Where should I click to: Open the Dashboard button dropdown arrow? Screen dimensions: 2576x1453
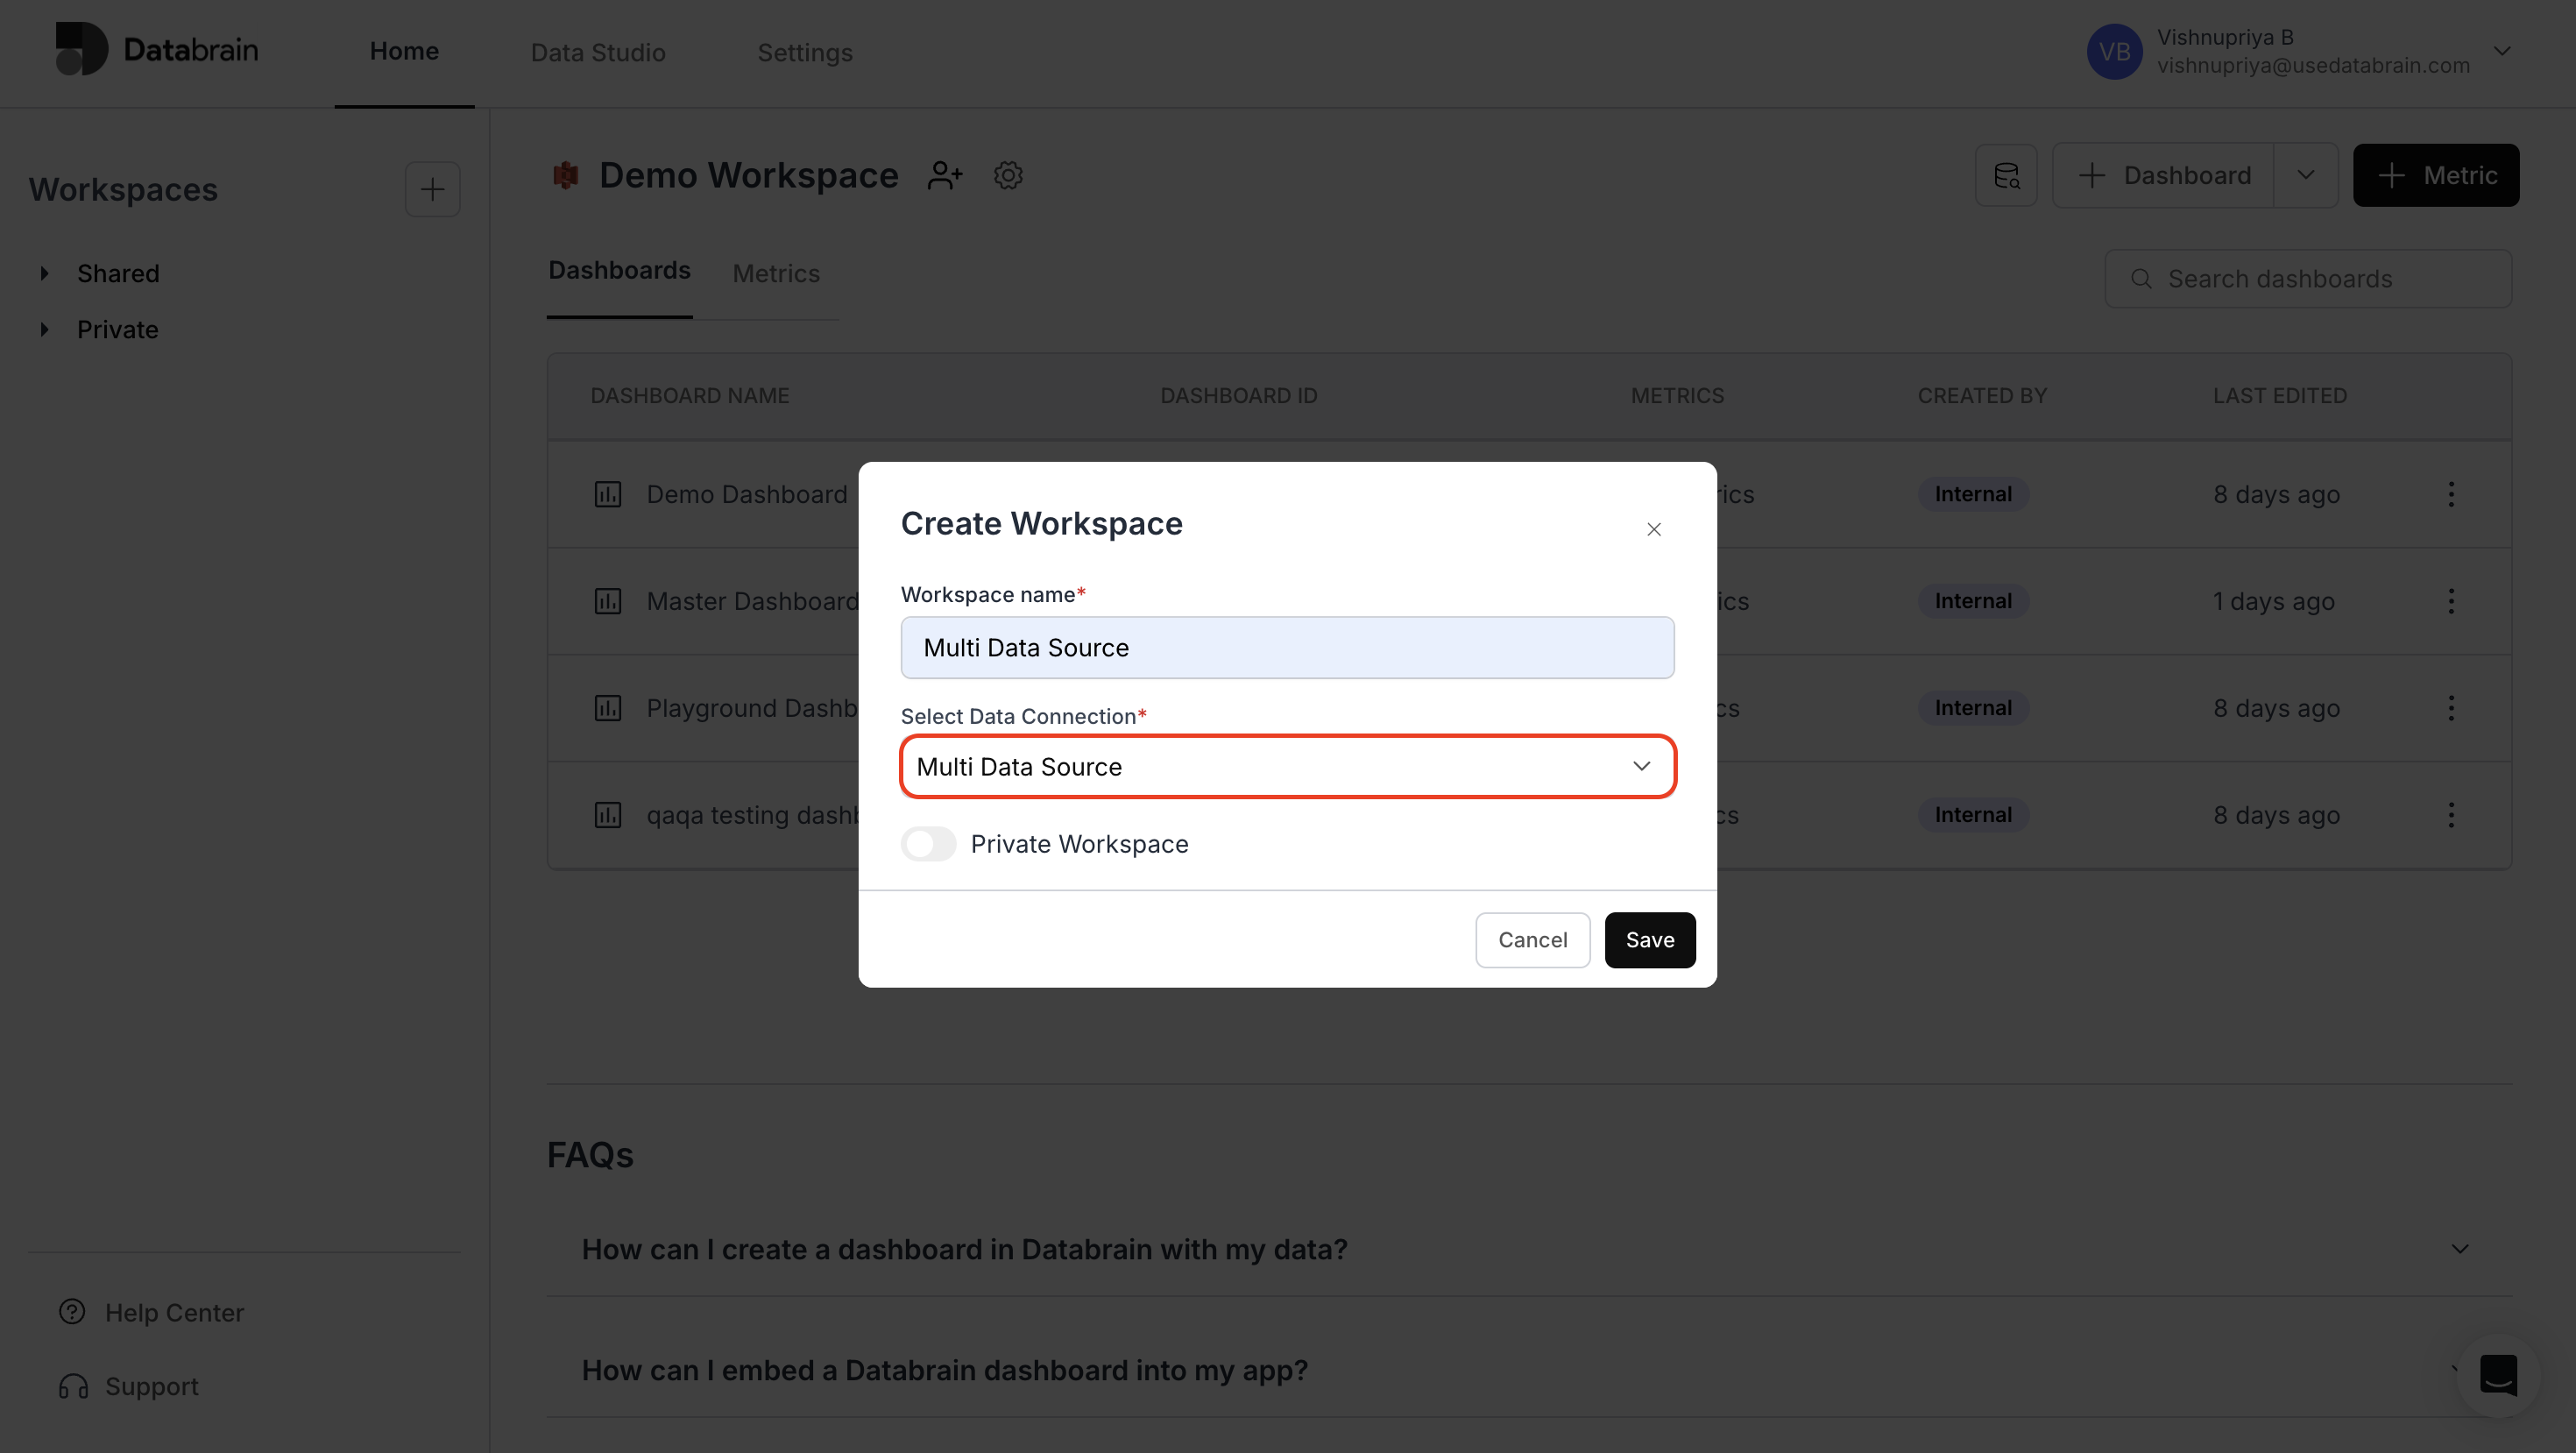(2306, 175)
